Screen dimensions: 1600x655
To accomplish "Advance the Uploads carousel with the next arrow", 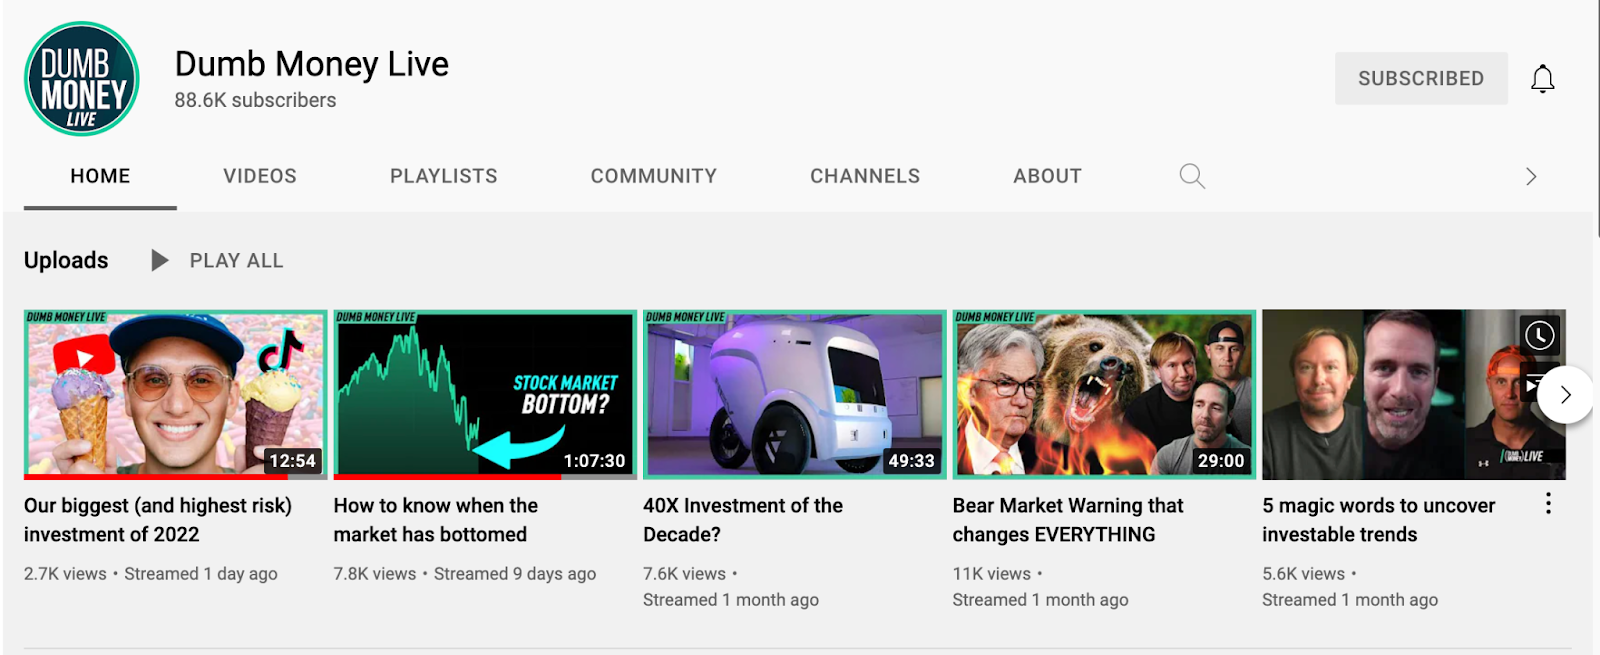I will pos(1565,395).
